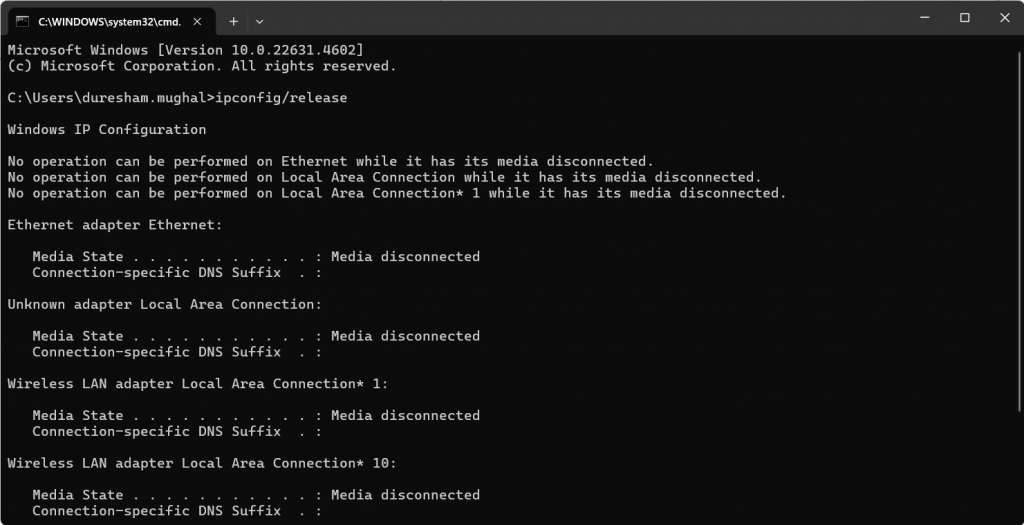
Task: Click the Wireless LAN adapter Connection* 1 heading
Action: click(198, 384)
